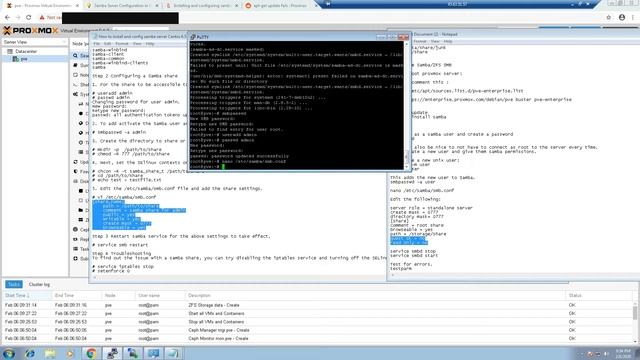This screenshot has width=640, height=360.
Task: Open the Cluster log tab
Action: [x=39, y=284]
